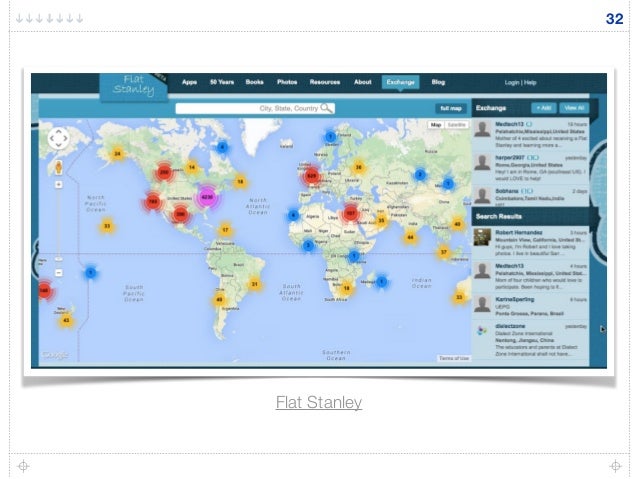Open the 50 Years navigation item

[222, 82]
